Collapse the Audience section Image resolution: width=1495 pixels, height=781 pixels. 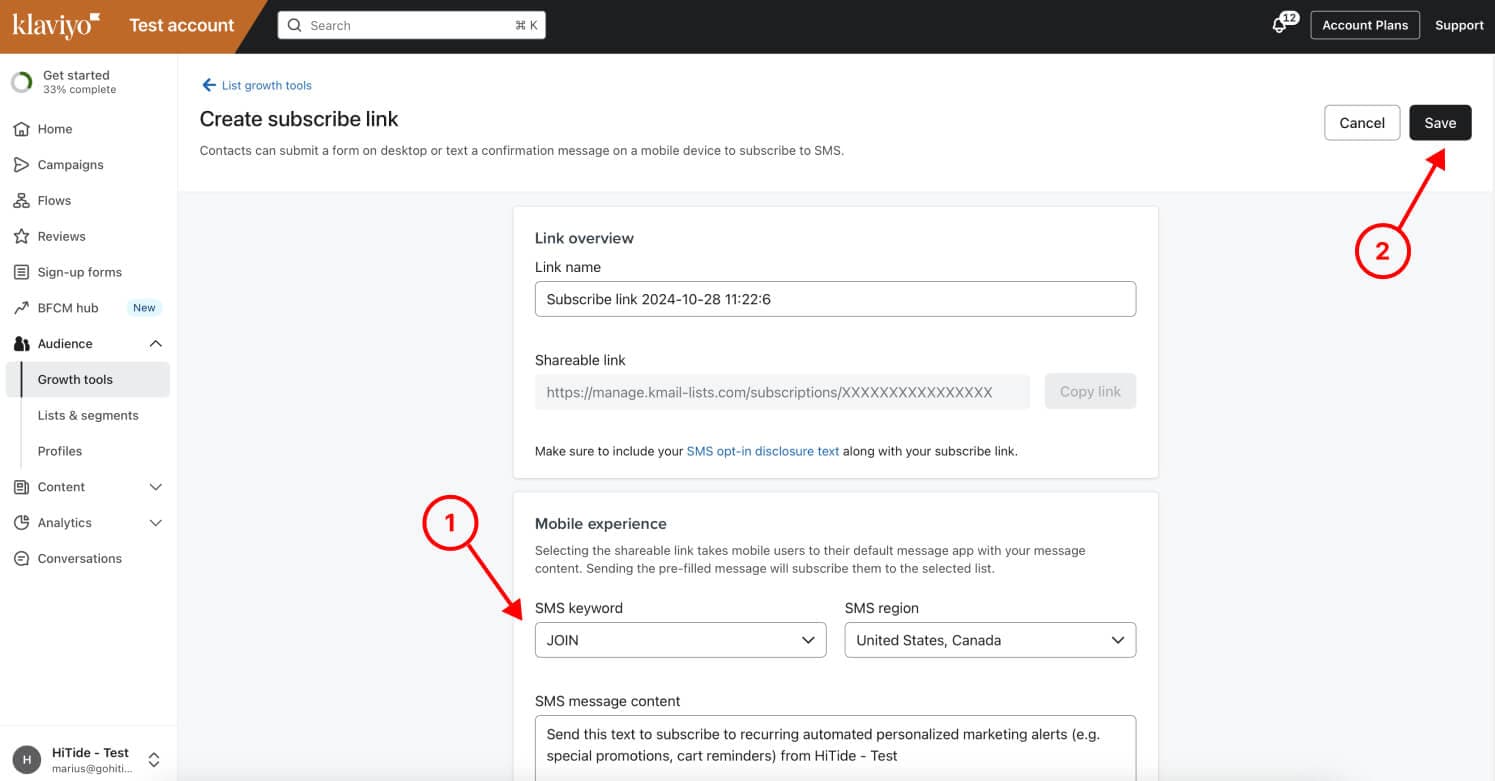pos(155,344)
